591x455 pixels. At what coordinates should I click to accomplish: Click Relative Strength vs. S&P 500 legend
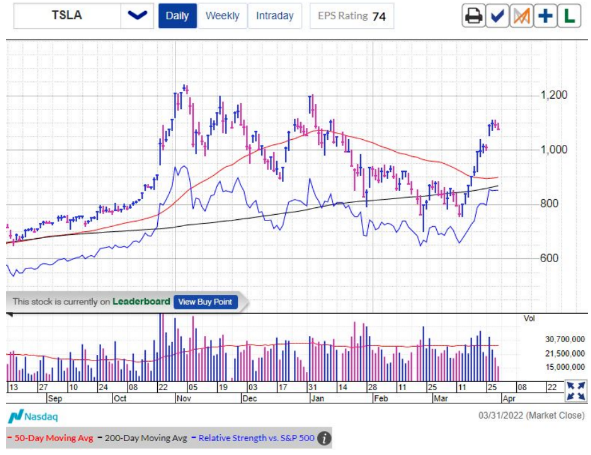click(253, 438)
